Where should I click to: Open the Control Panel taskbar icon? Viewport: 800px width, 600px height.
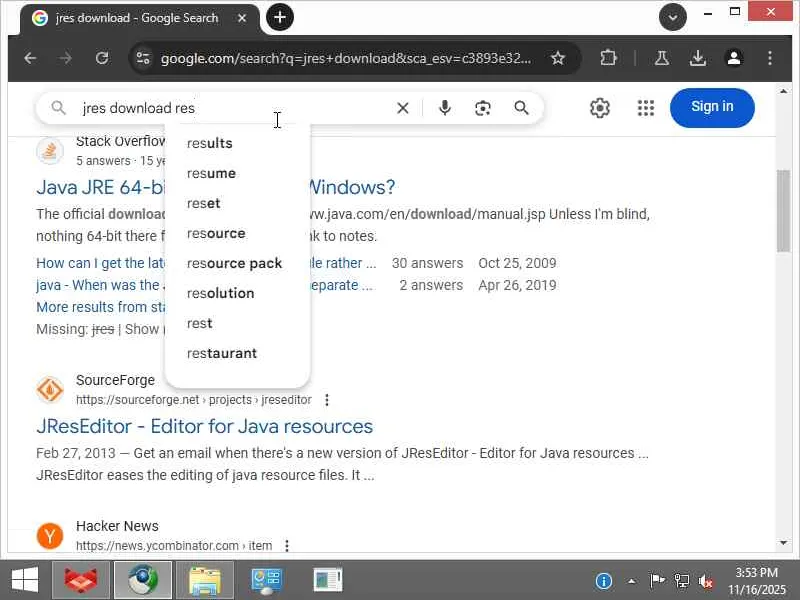click(x=266, y=580)
